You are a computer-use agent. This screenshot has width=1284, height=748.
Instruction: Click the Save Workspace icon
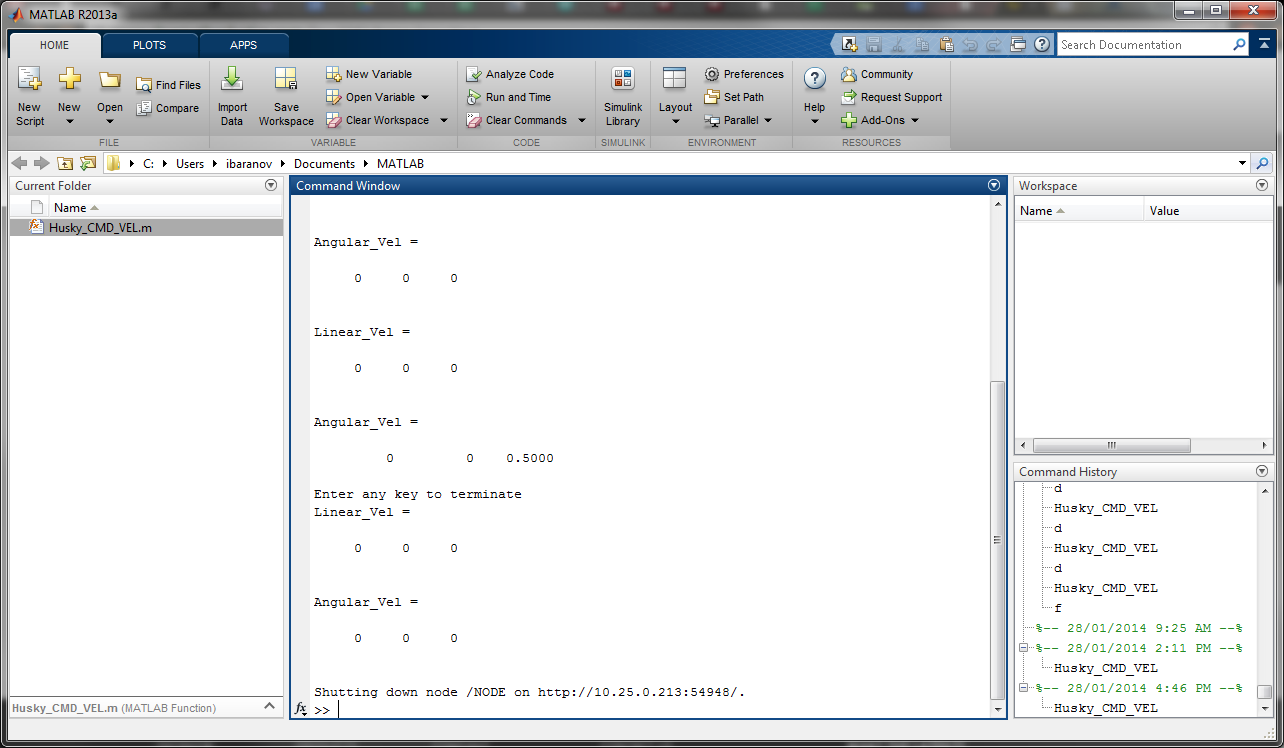[286, 80]
